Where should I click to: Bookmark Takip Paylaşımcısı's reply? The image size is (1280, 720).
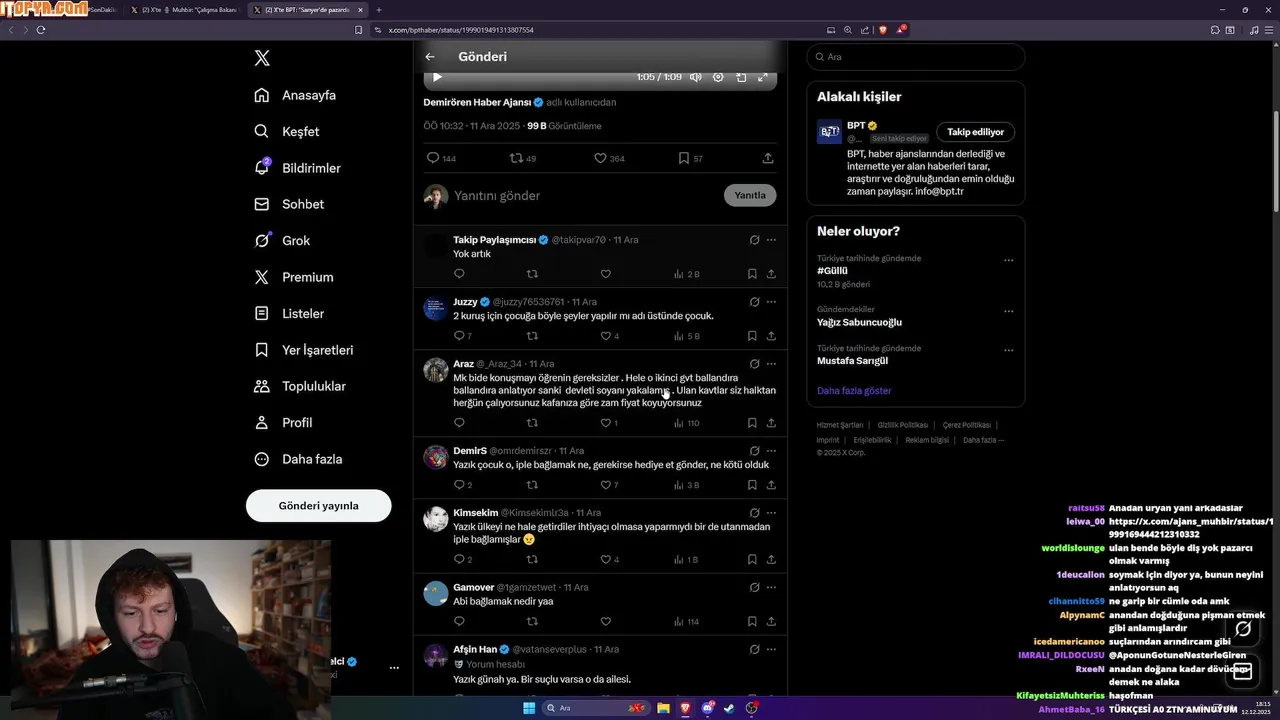coord(752,274)
